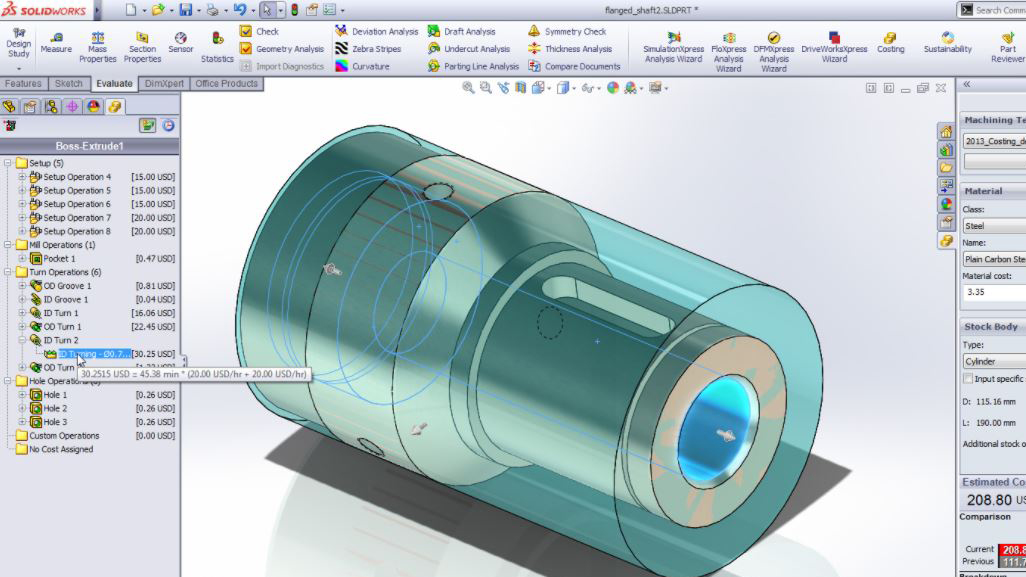This screenshot has width=1026, height=577.
Task: Open Compare Documents
Action: 574,66
